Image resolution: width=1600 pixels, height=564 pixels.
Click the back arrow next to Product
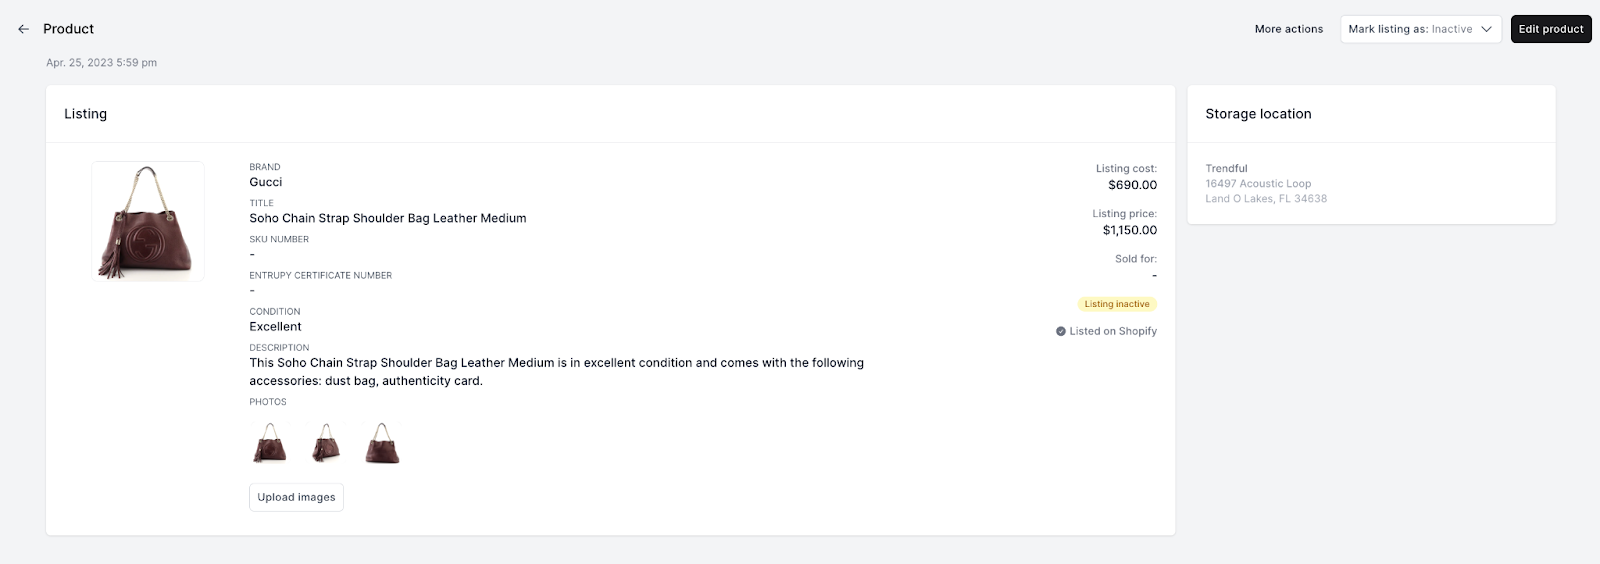point(23,29)
